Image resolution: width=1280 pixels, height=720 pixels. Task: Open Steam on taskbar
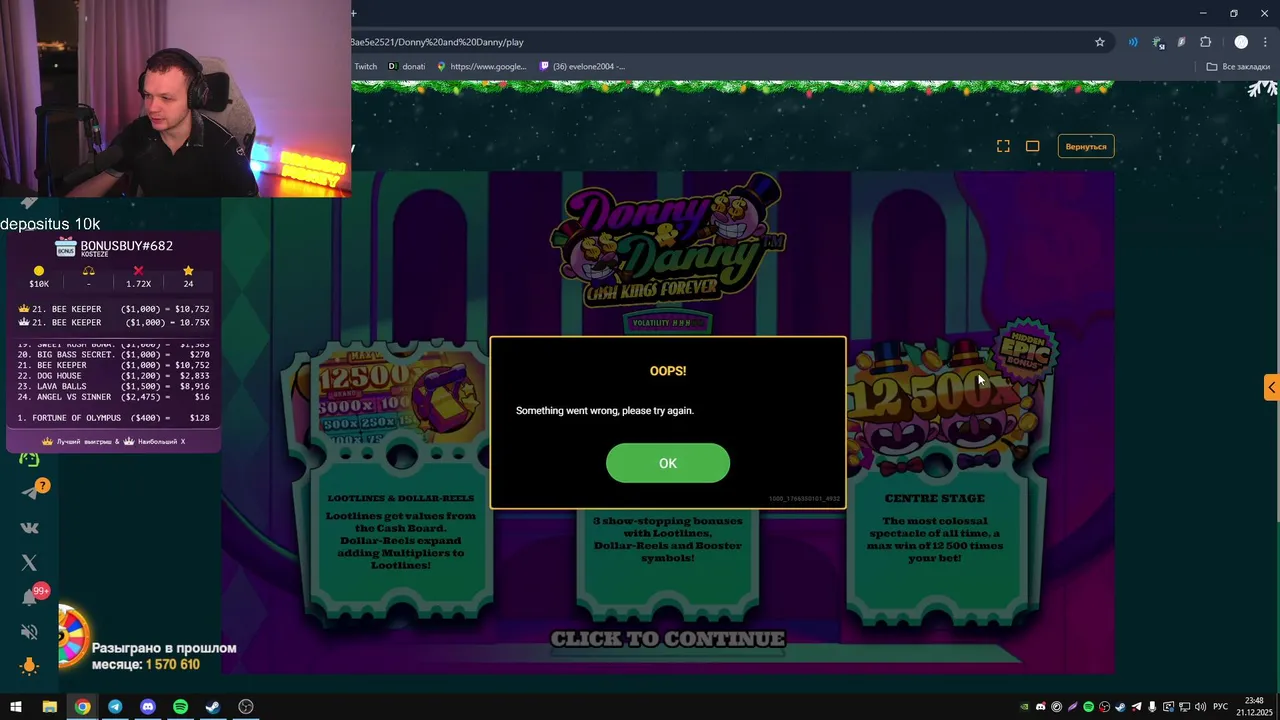(x=213, y=707)
